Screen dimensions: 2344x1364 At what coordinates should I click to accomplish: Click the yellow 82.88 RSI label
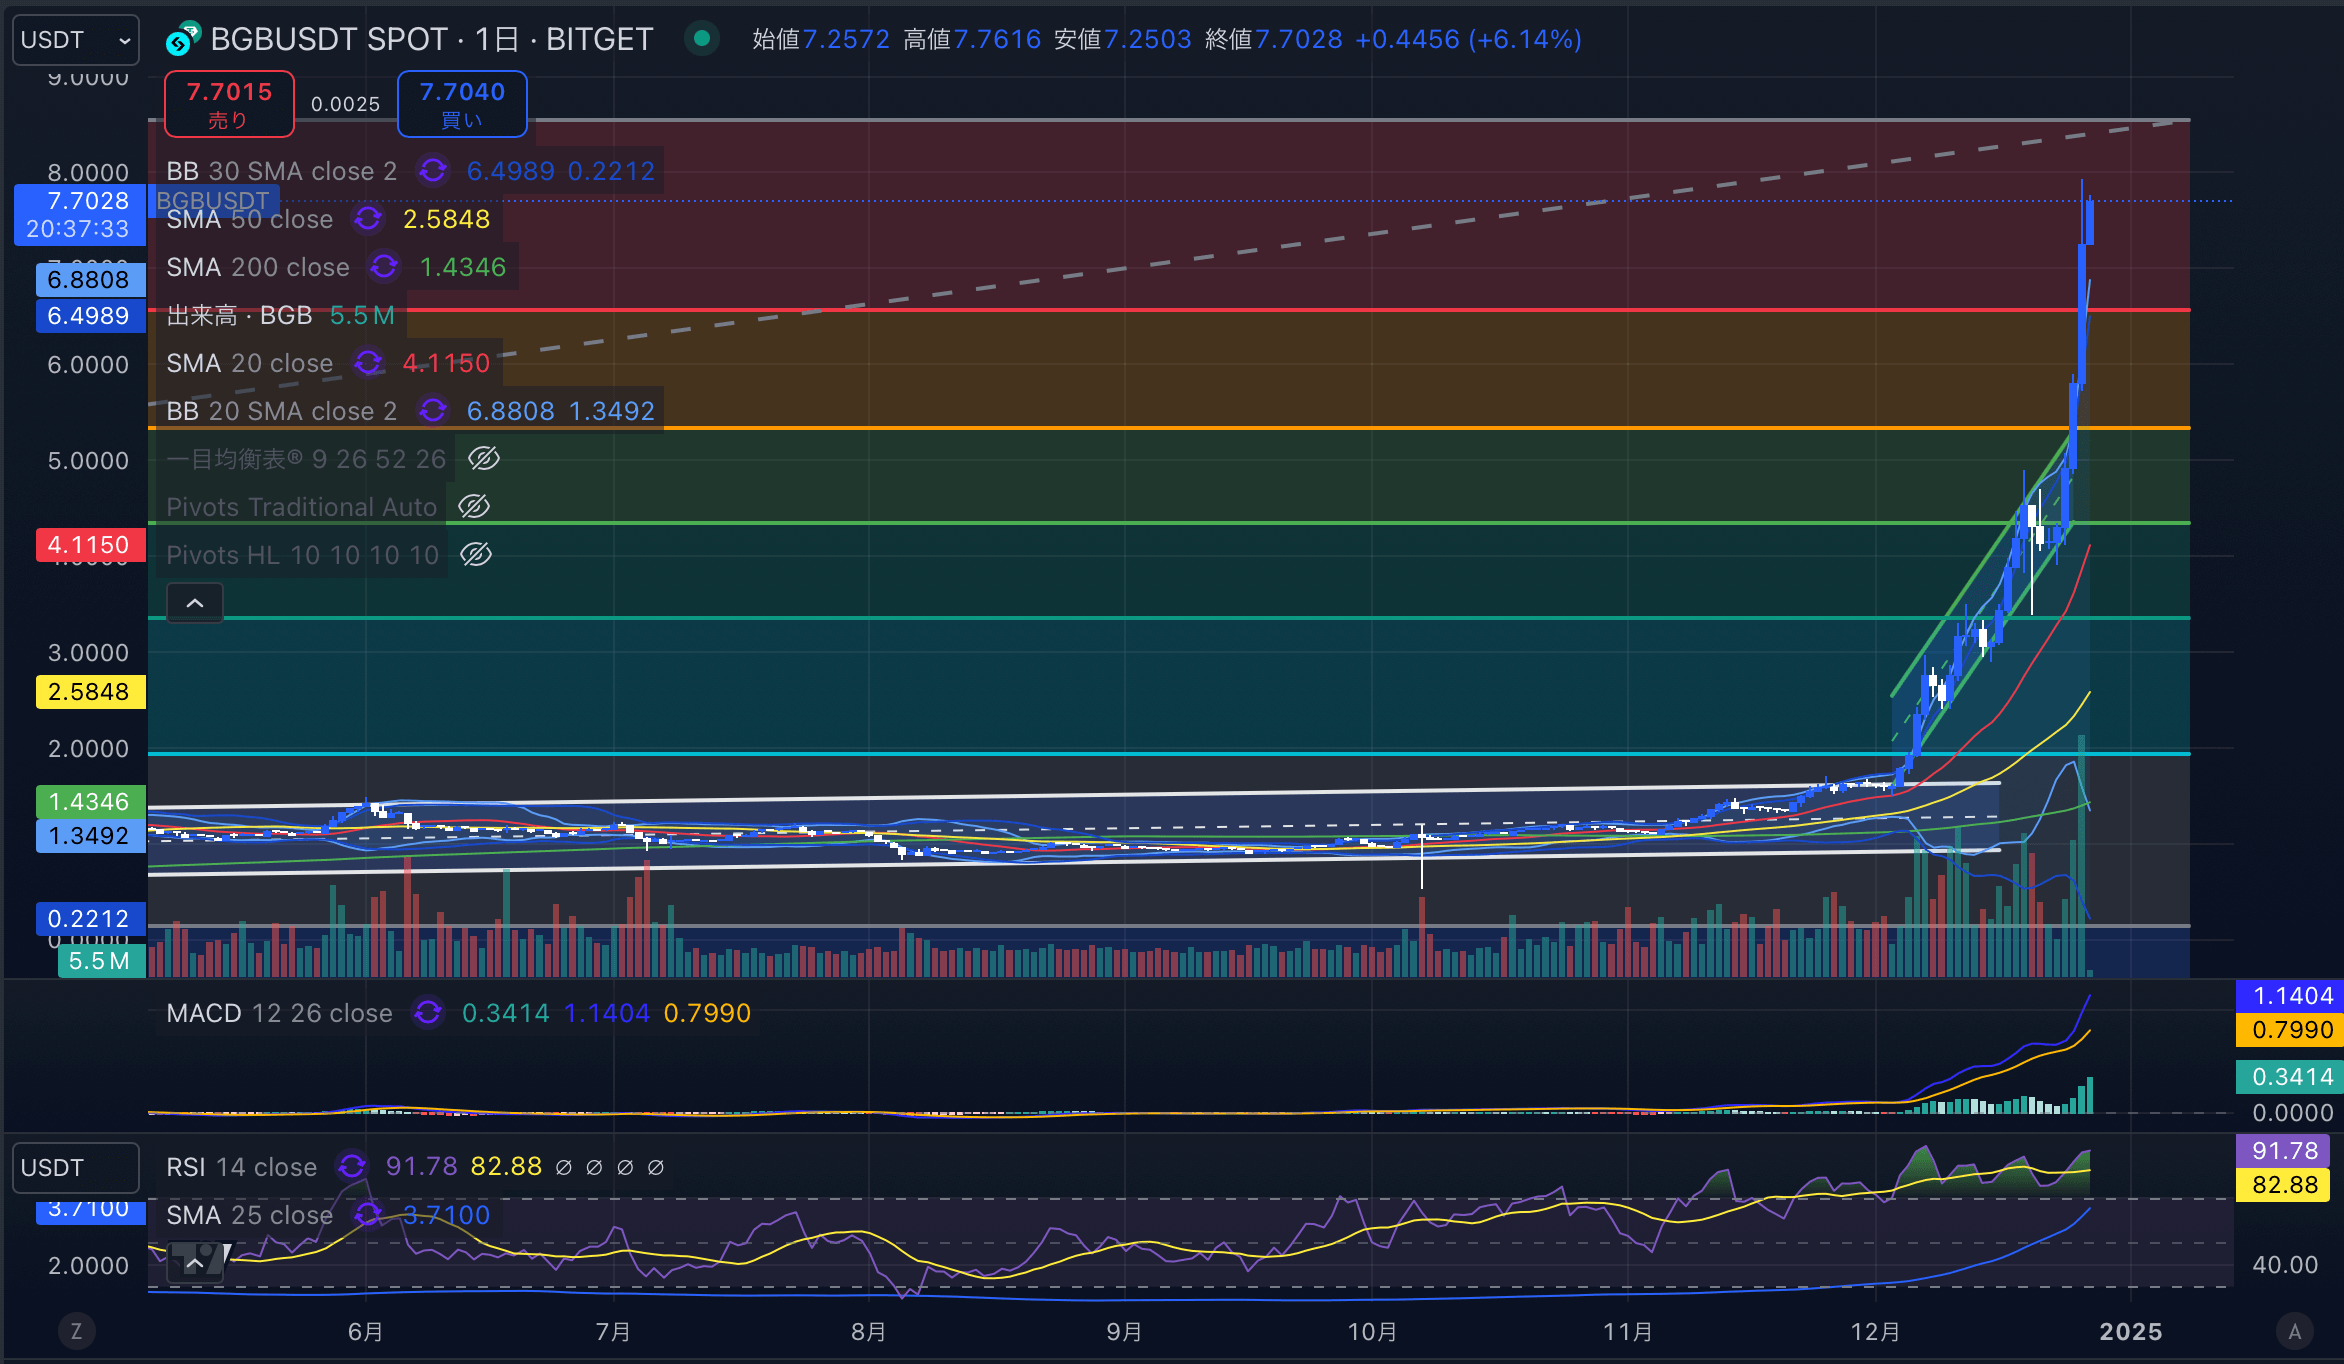tap(2283, 1185)
